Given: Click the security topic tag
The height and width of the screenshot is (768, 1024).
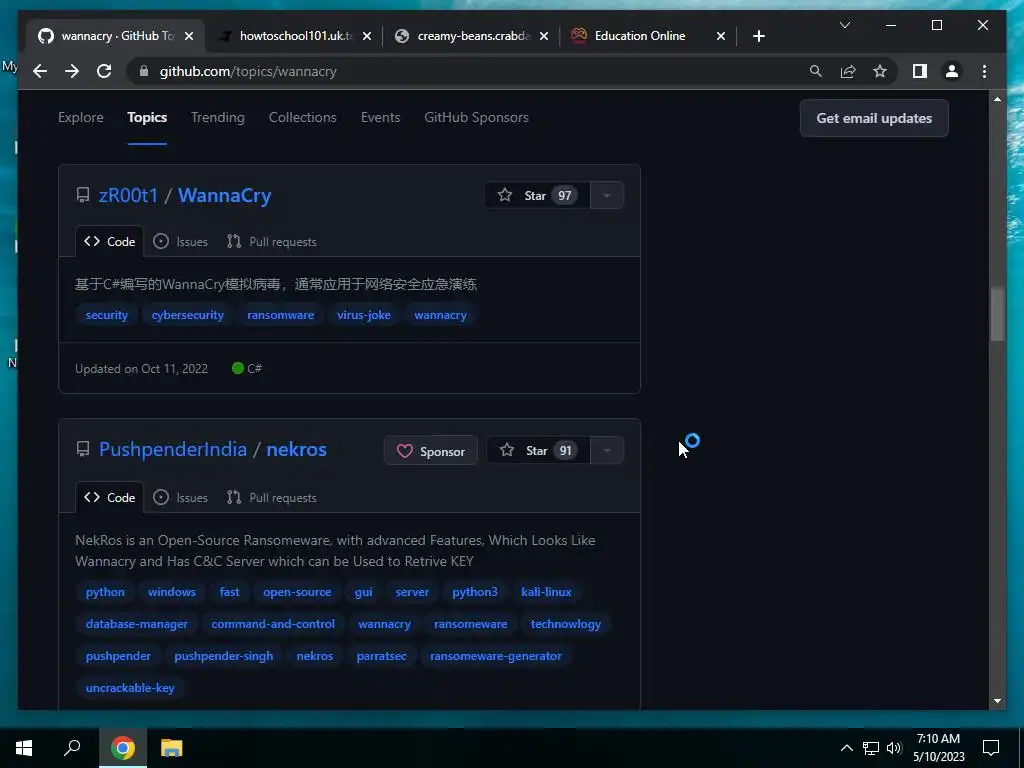Looking at the screenshot, I should click(x=106, y=315).
